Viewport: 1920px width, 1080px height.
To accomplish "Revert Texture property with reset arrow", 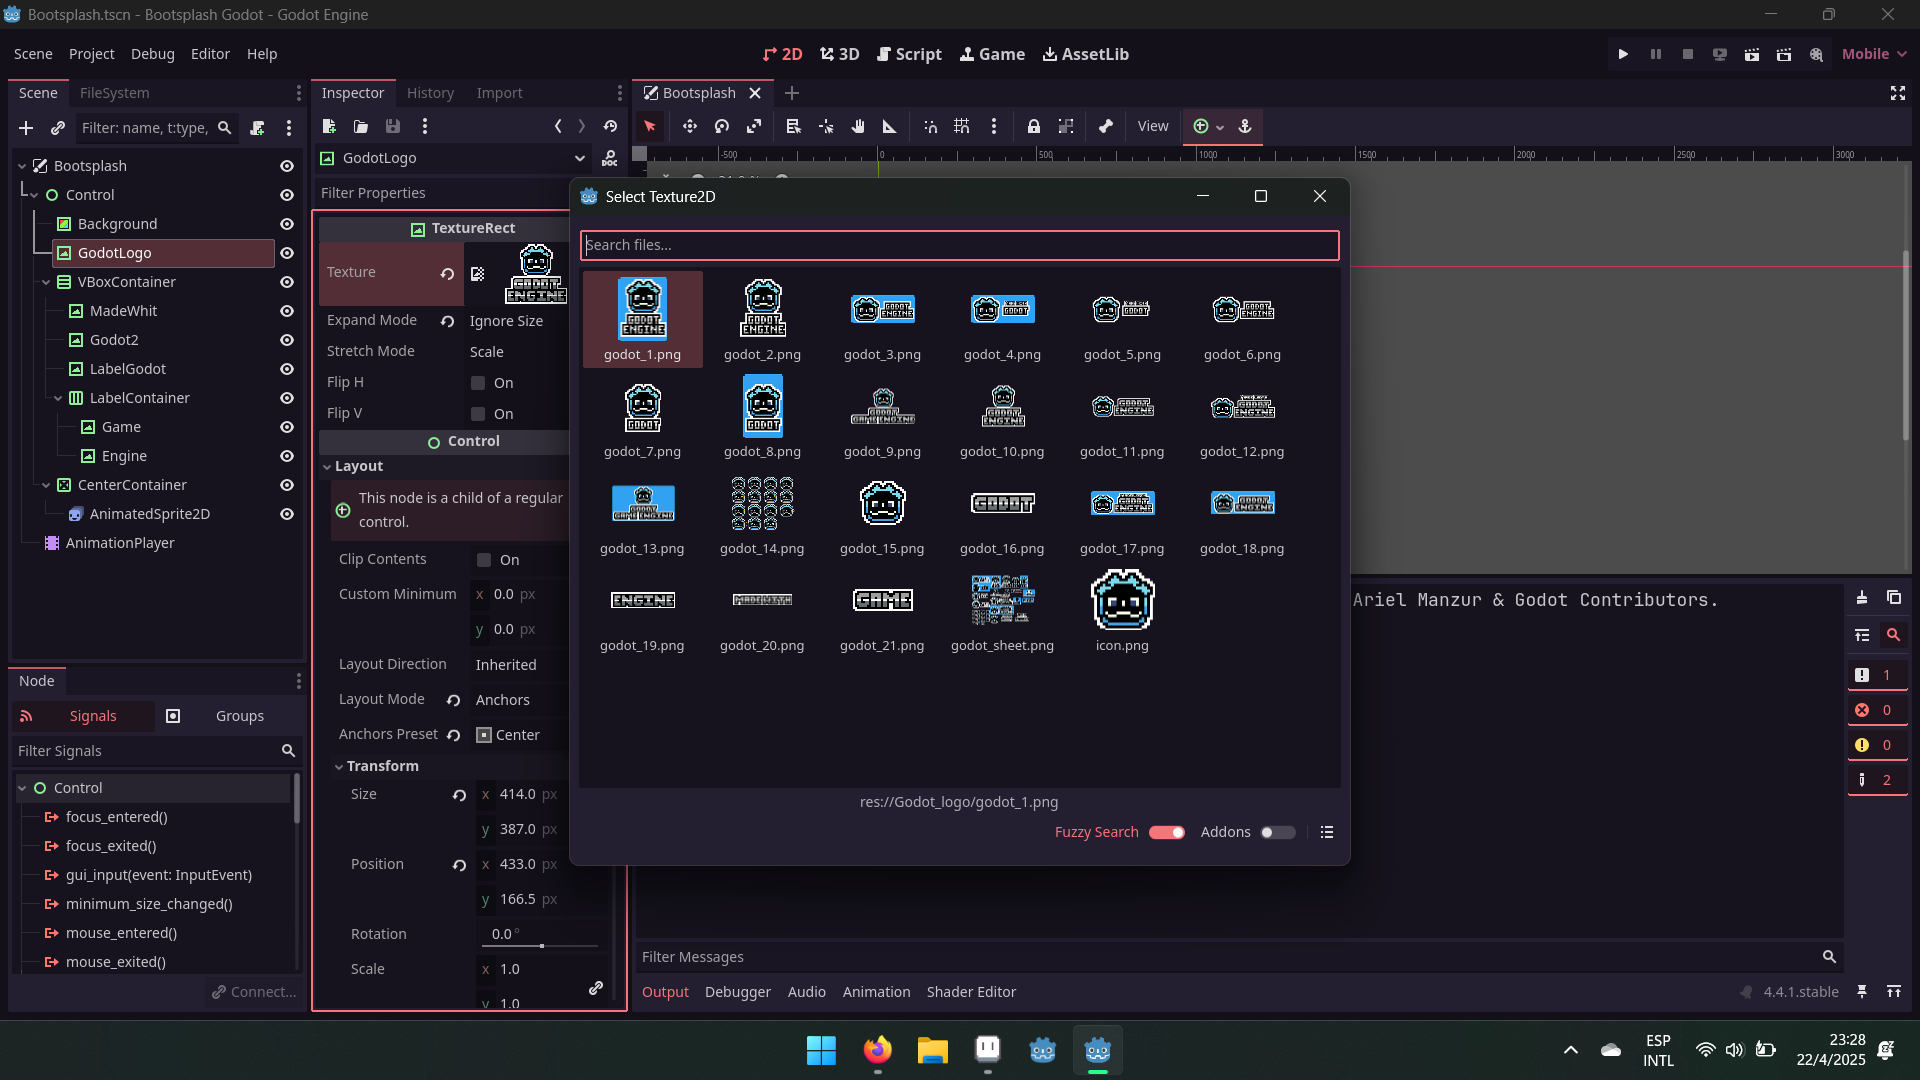I will 447,273.
